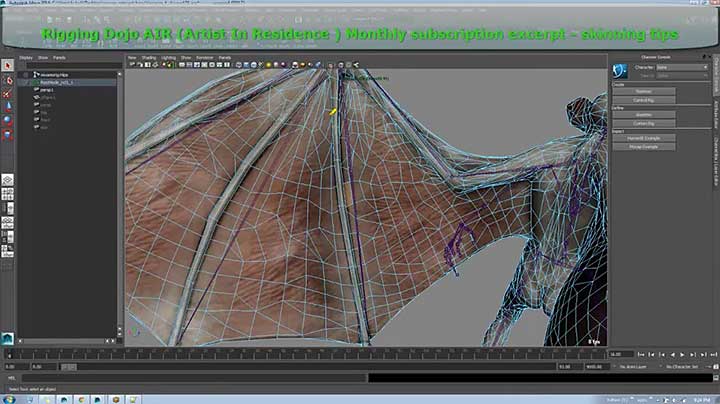Click Skeleton button under Create section

click(x=644, y=91)
